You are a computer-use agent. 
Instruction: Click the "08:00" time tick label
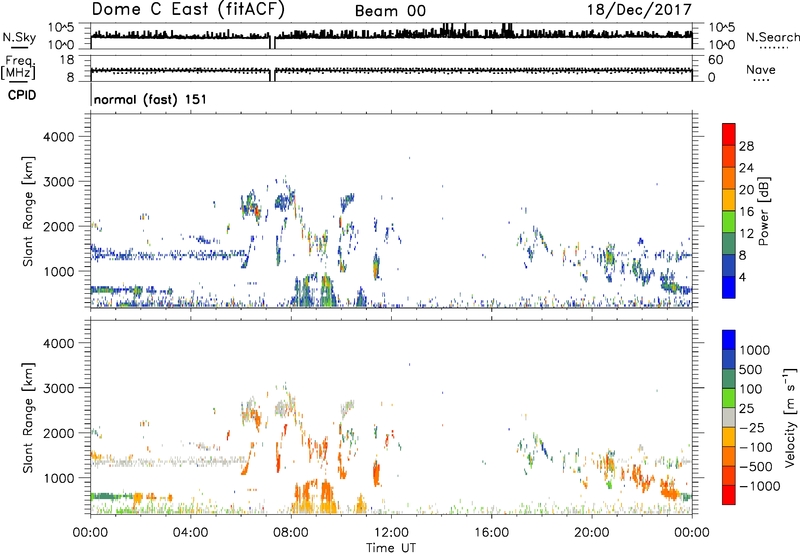(x=291, y=532)
